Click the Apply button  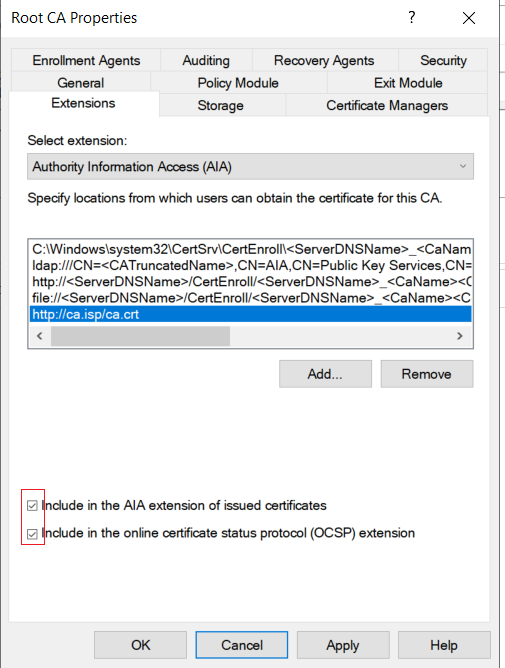point(343,645)
